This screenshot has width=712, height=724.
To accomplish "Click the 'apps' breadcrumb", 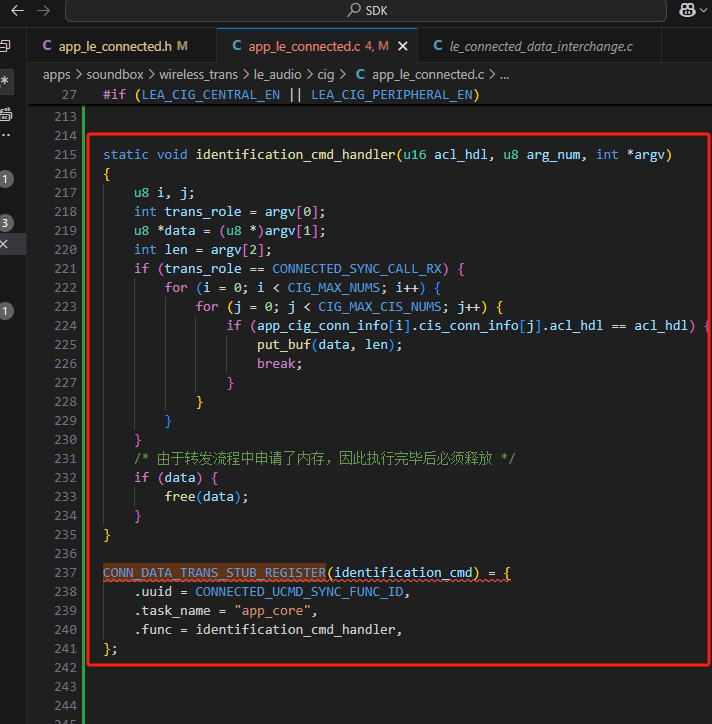I will point(56,74).
